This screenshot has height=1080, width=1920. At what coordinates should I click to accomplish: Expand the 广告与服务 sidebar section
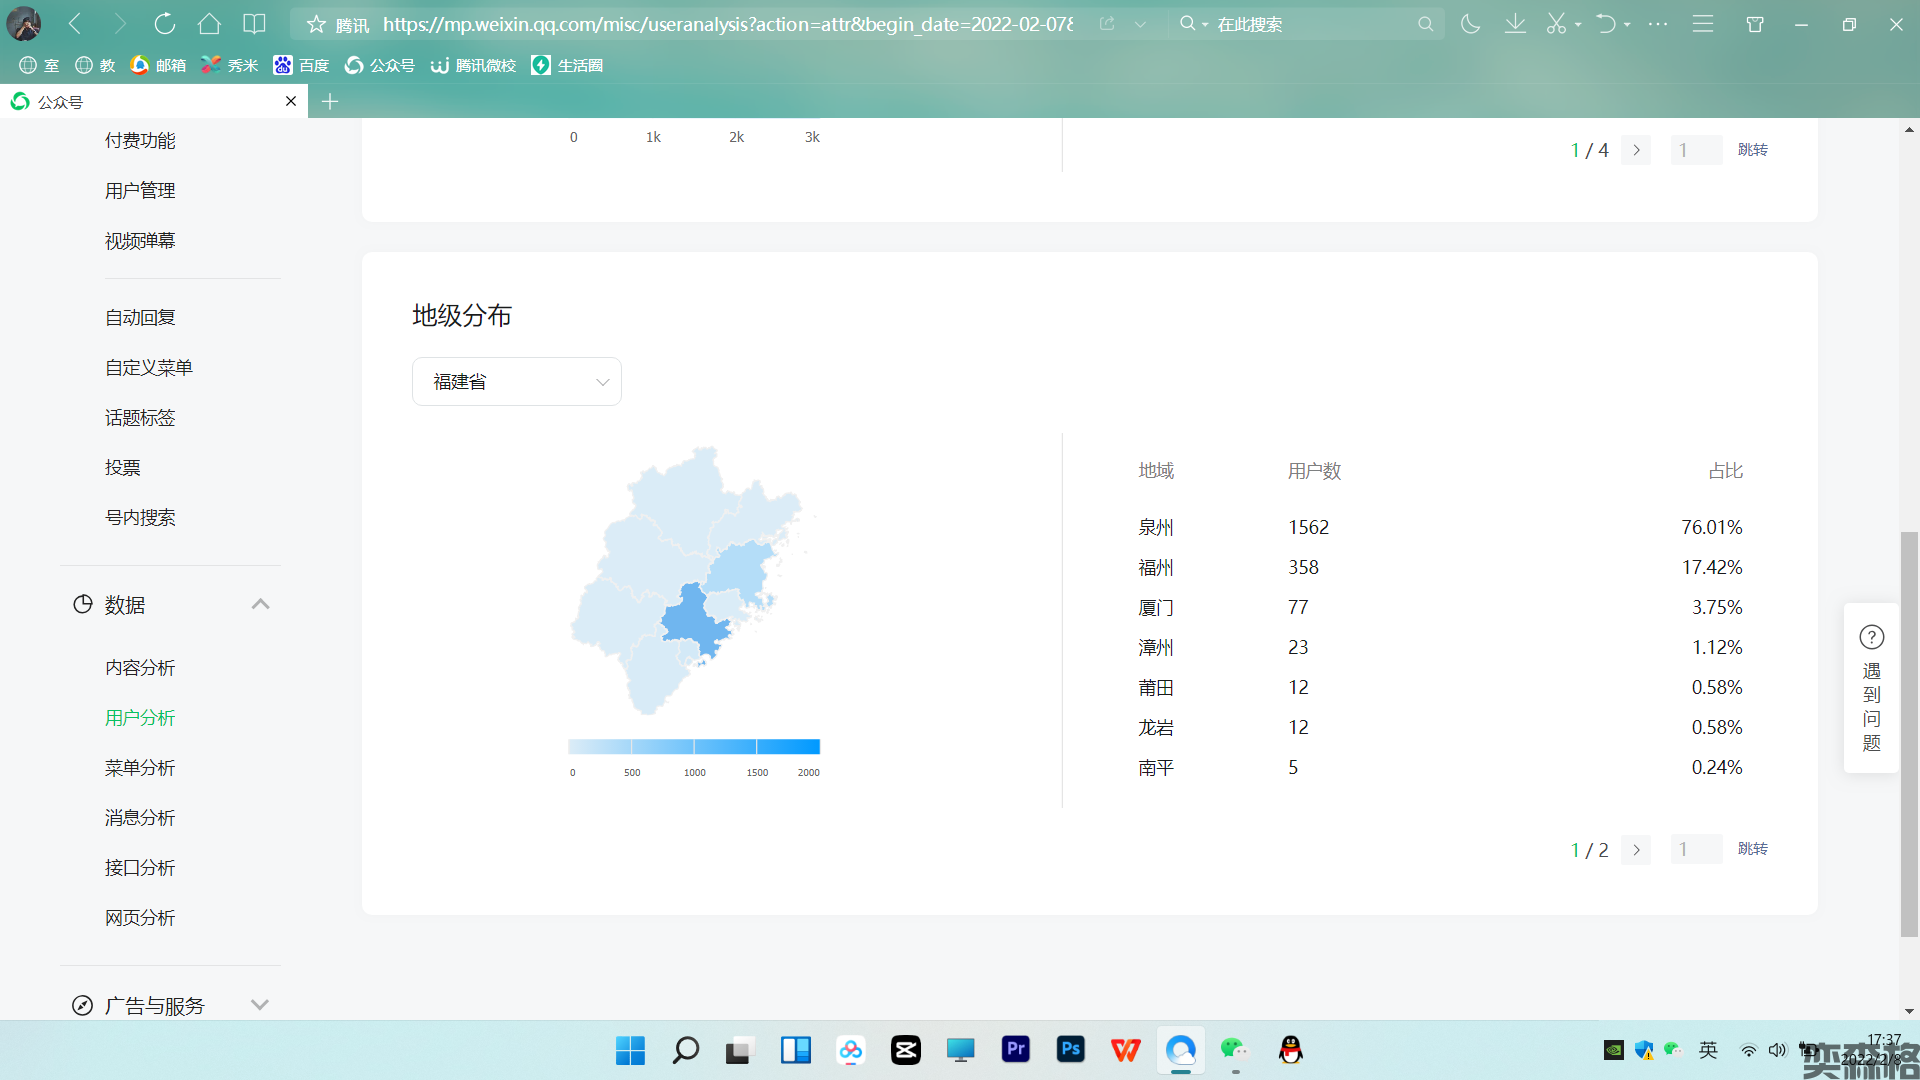click(260, 1005)
